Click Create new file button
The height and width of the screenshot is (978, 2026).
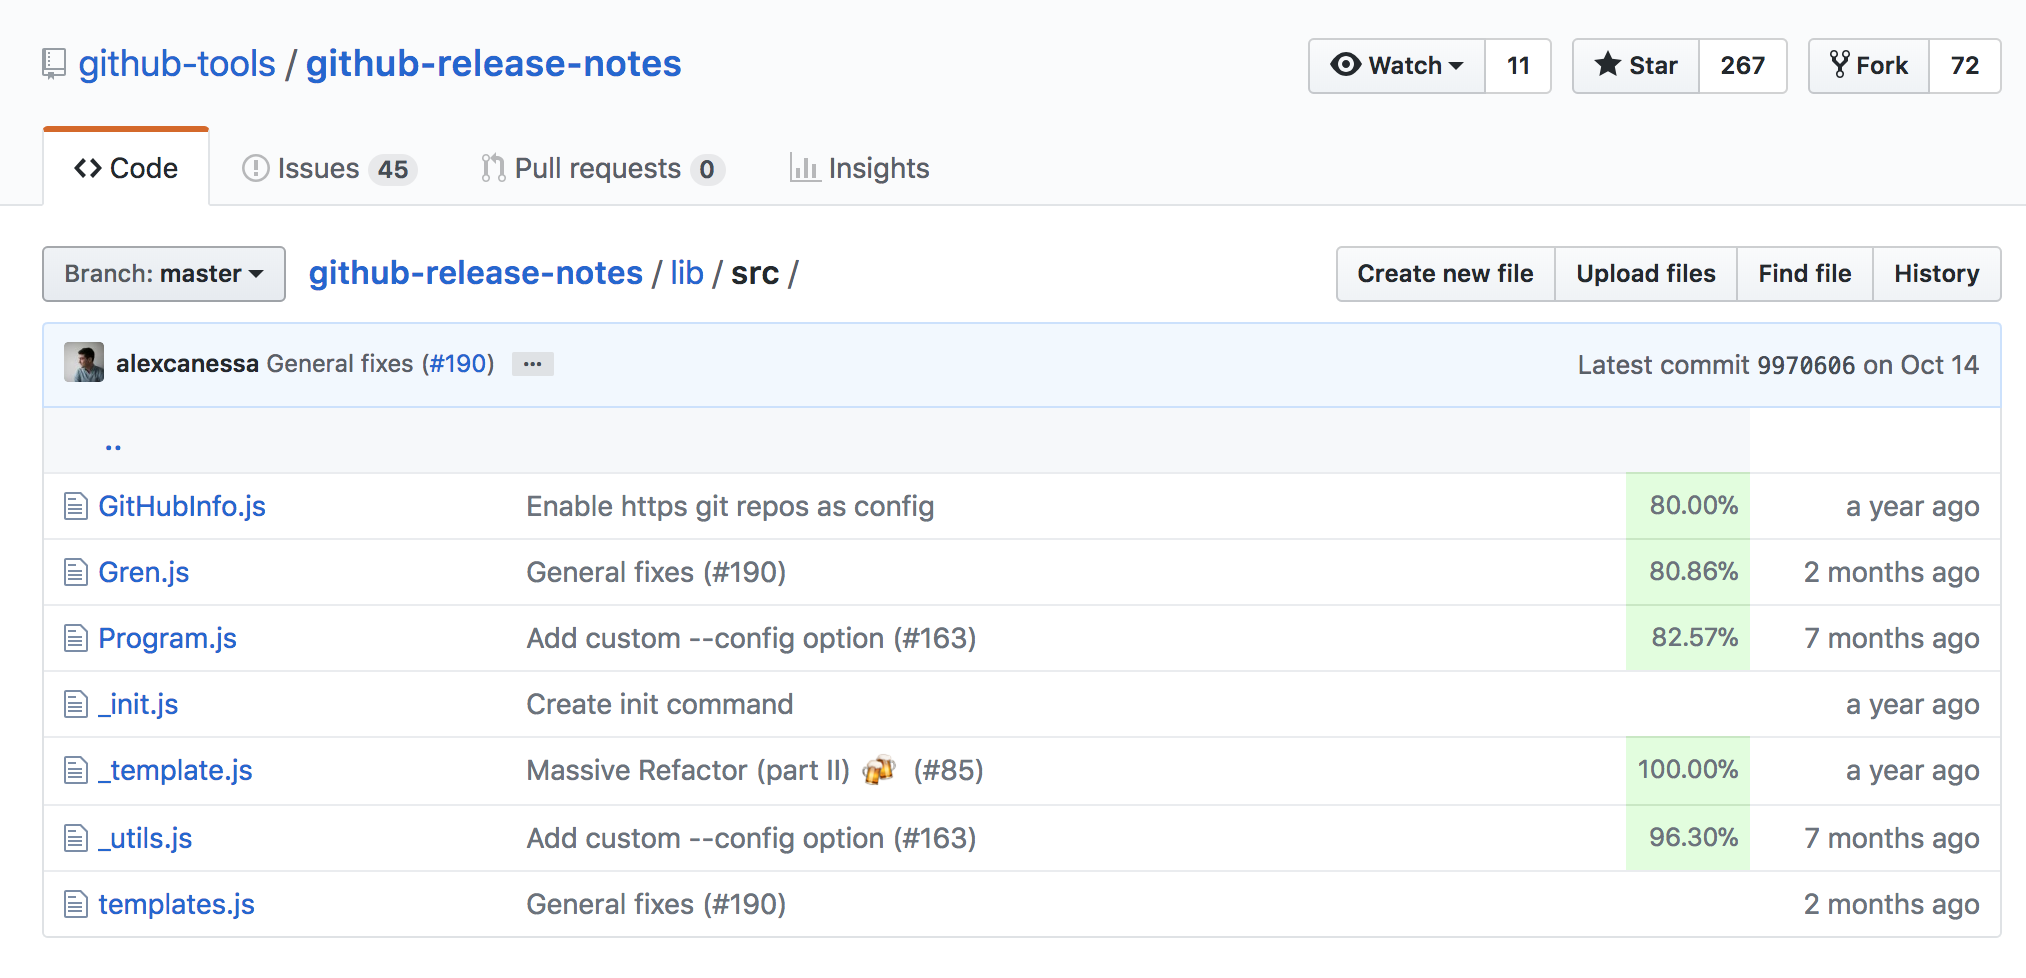1445,274
